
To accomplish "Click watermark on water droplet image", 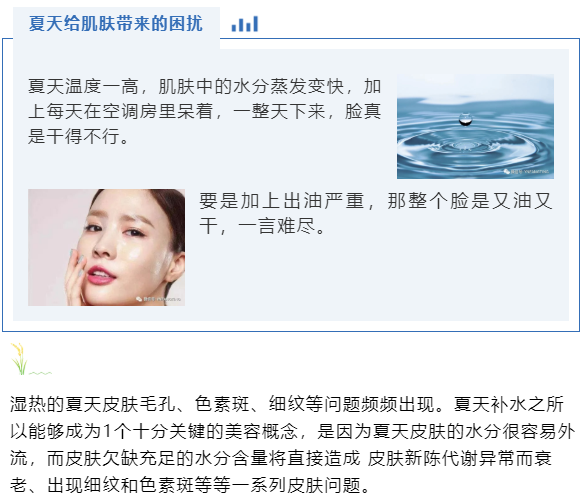I will point(526,171).
